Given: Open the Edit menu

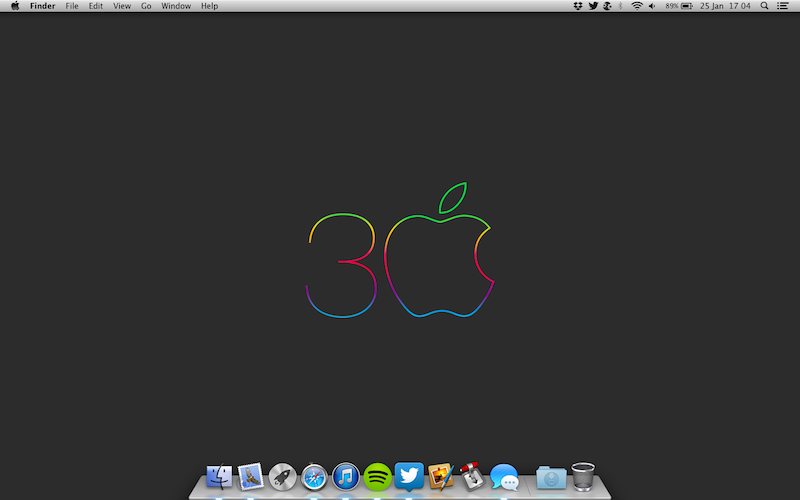Looking at the screenshot, I should (x=95, y=6).
